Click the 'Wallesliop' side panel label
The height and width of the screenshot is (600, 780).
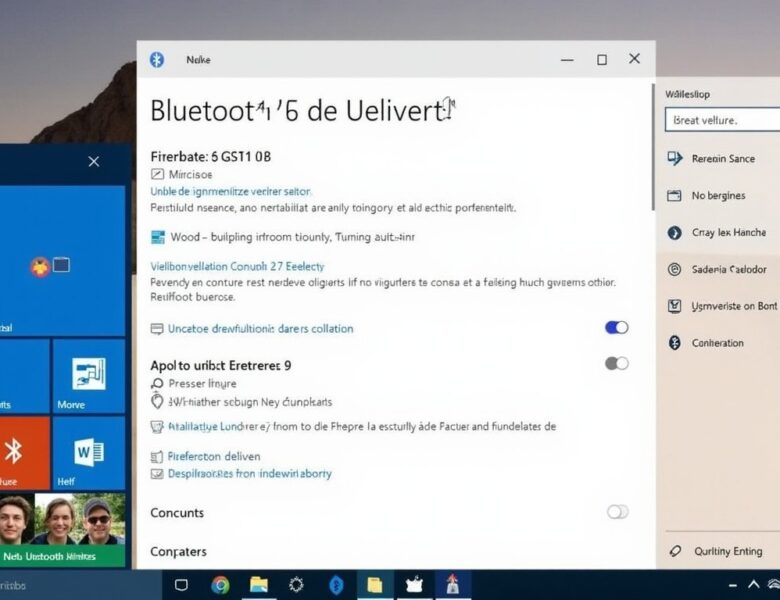[687, 94]
